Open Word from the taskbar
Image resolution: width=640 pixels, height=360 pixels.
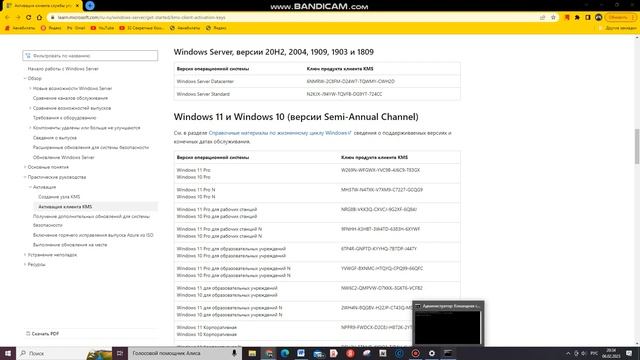click(301, 353)
